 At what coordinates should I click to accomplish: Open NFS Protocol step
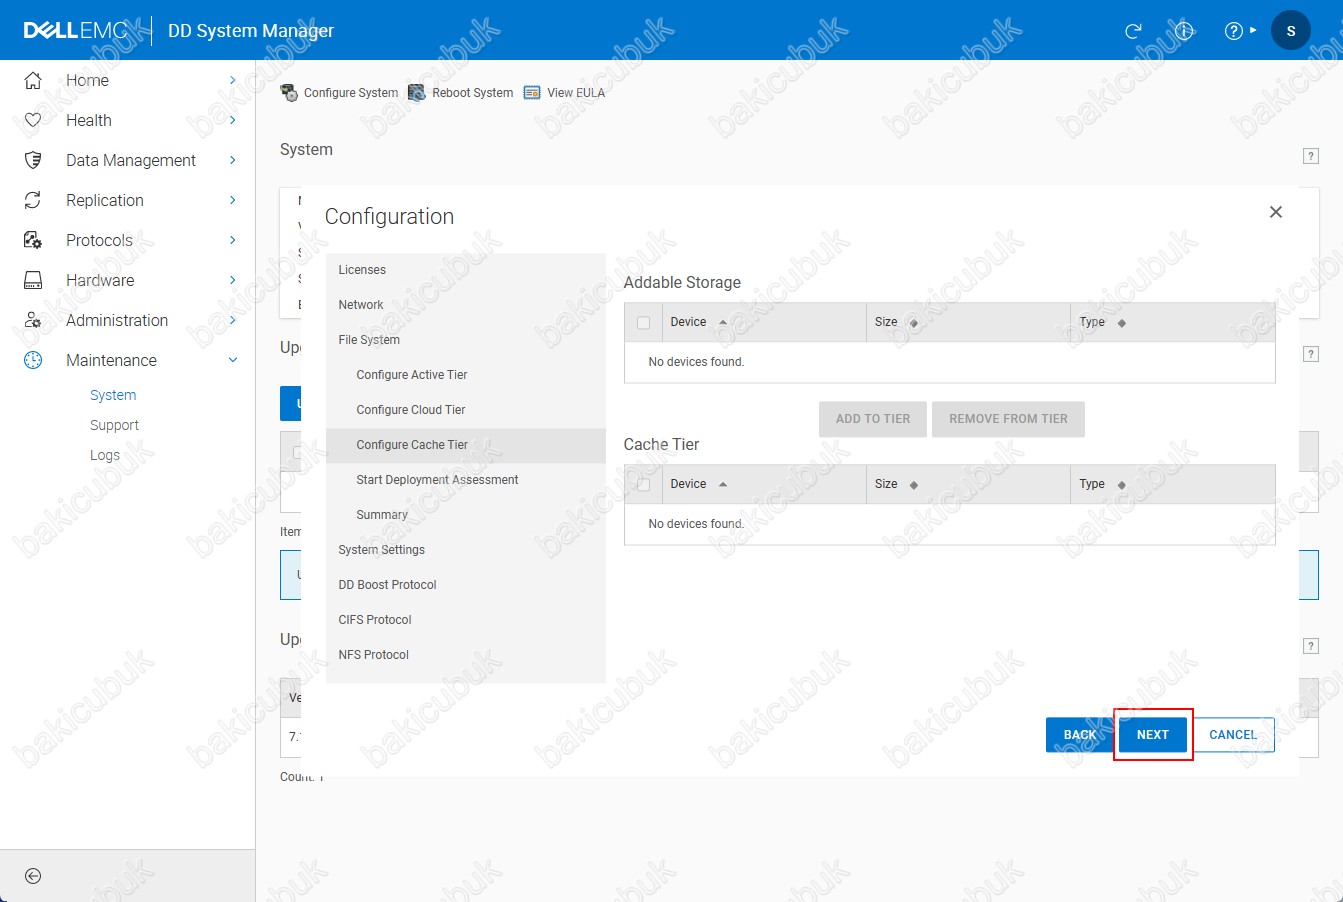pyautogui.click(x=466, y=655)
